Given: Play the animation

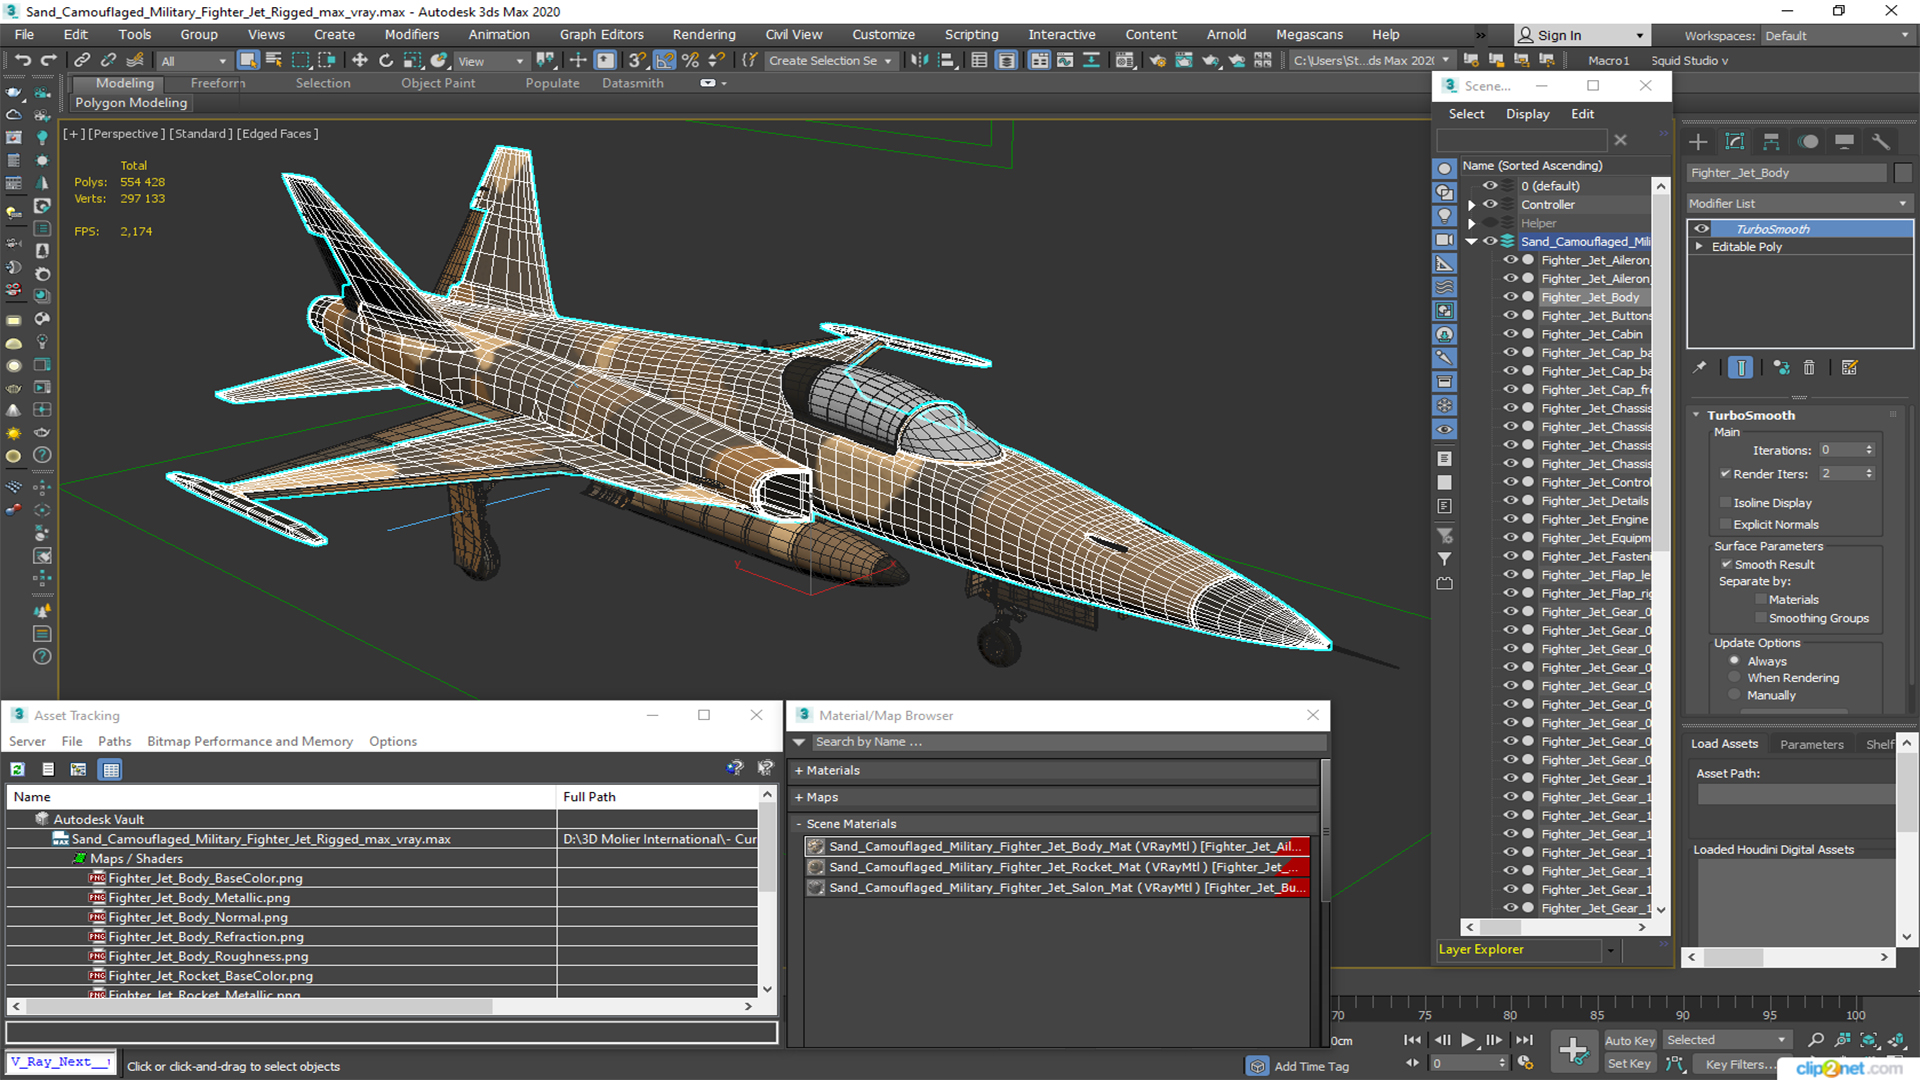Looking at the screenshot, I should click(x=1468, y=1040).
